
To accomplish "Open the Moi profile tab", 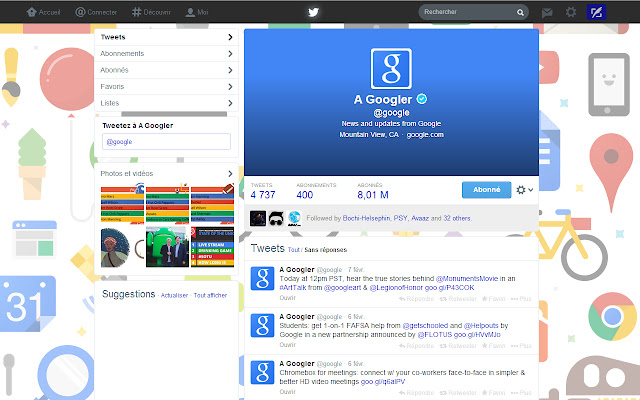I will [197, 12].
